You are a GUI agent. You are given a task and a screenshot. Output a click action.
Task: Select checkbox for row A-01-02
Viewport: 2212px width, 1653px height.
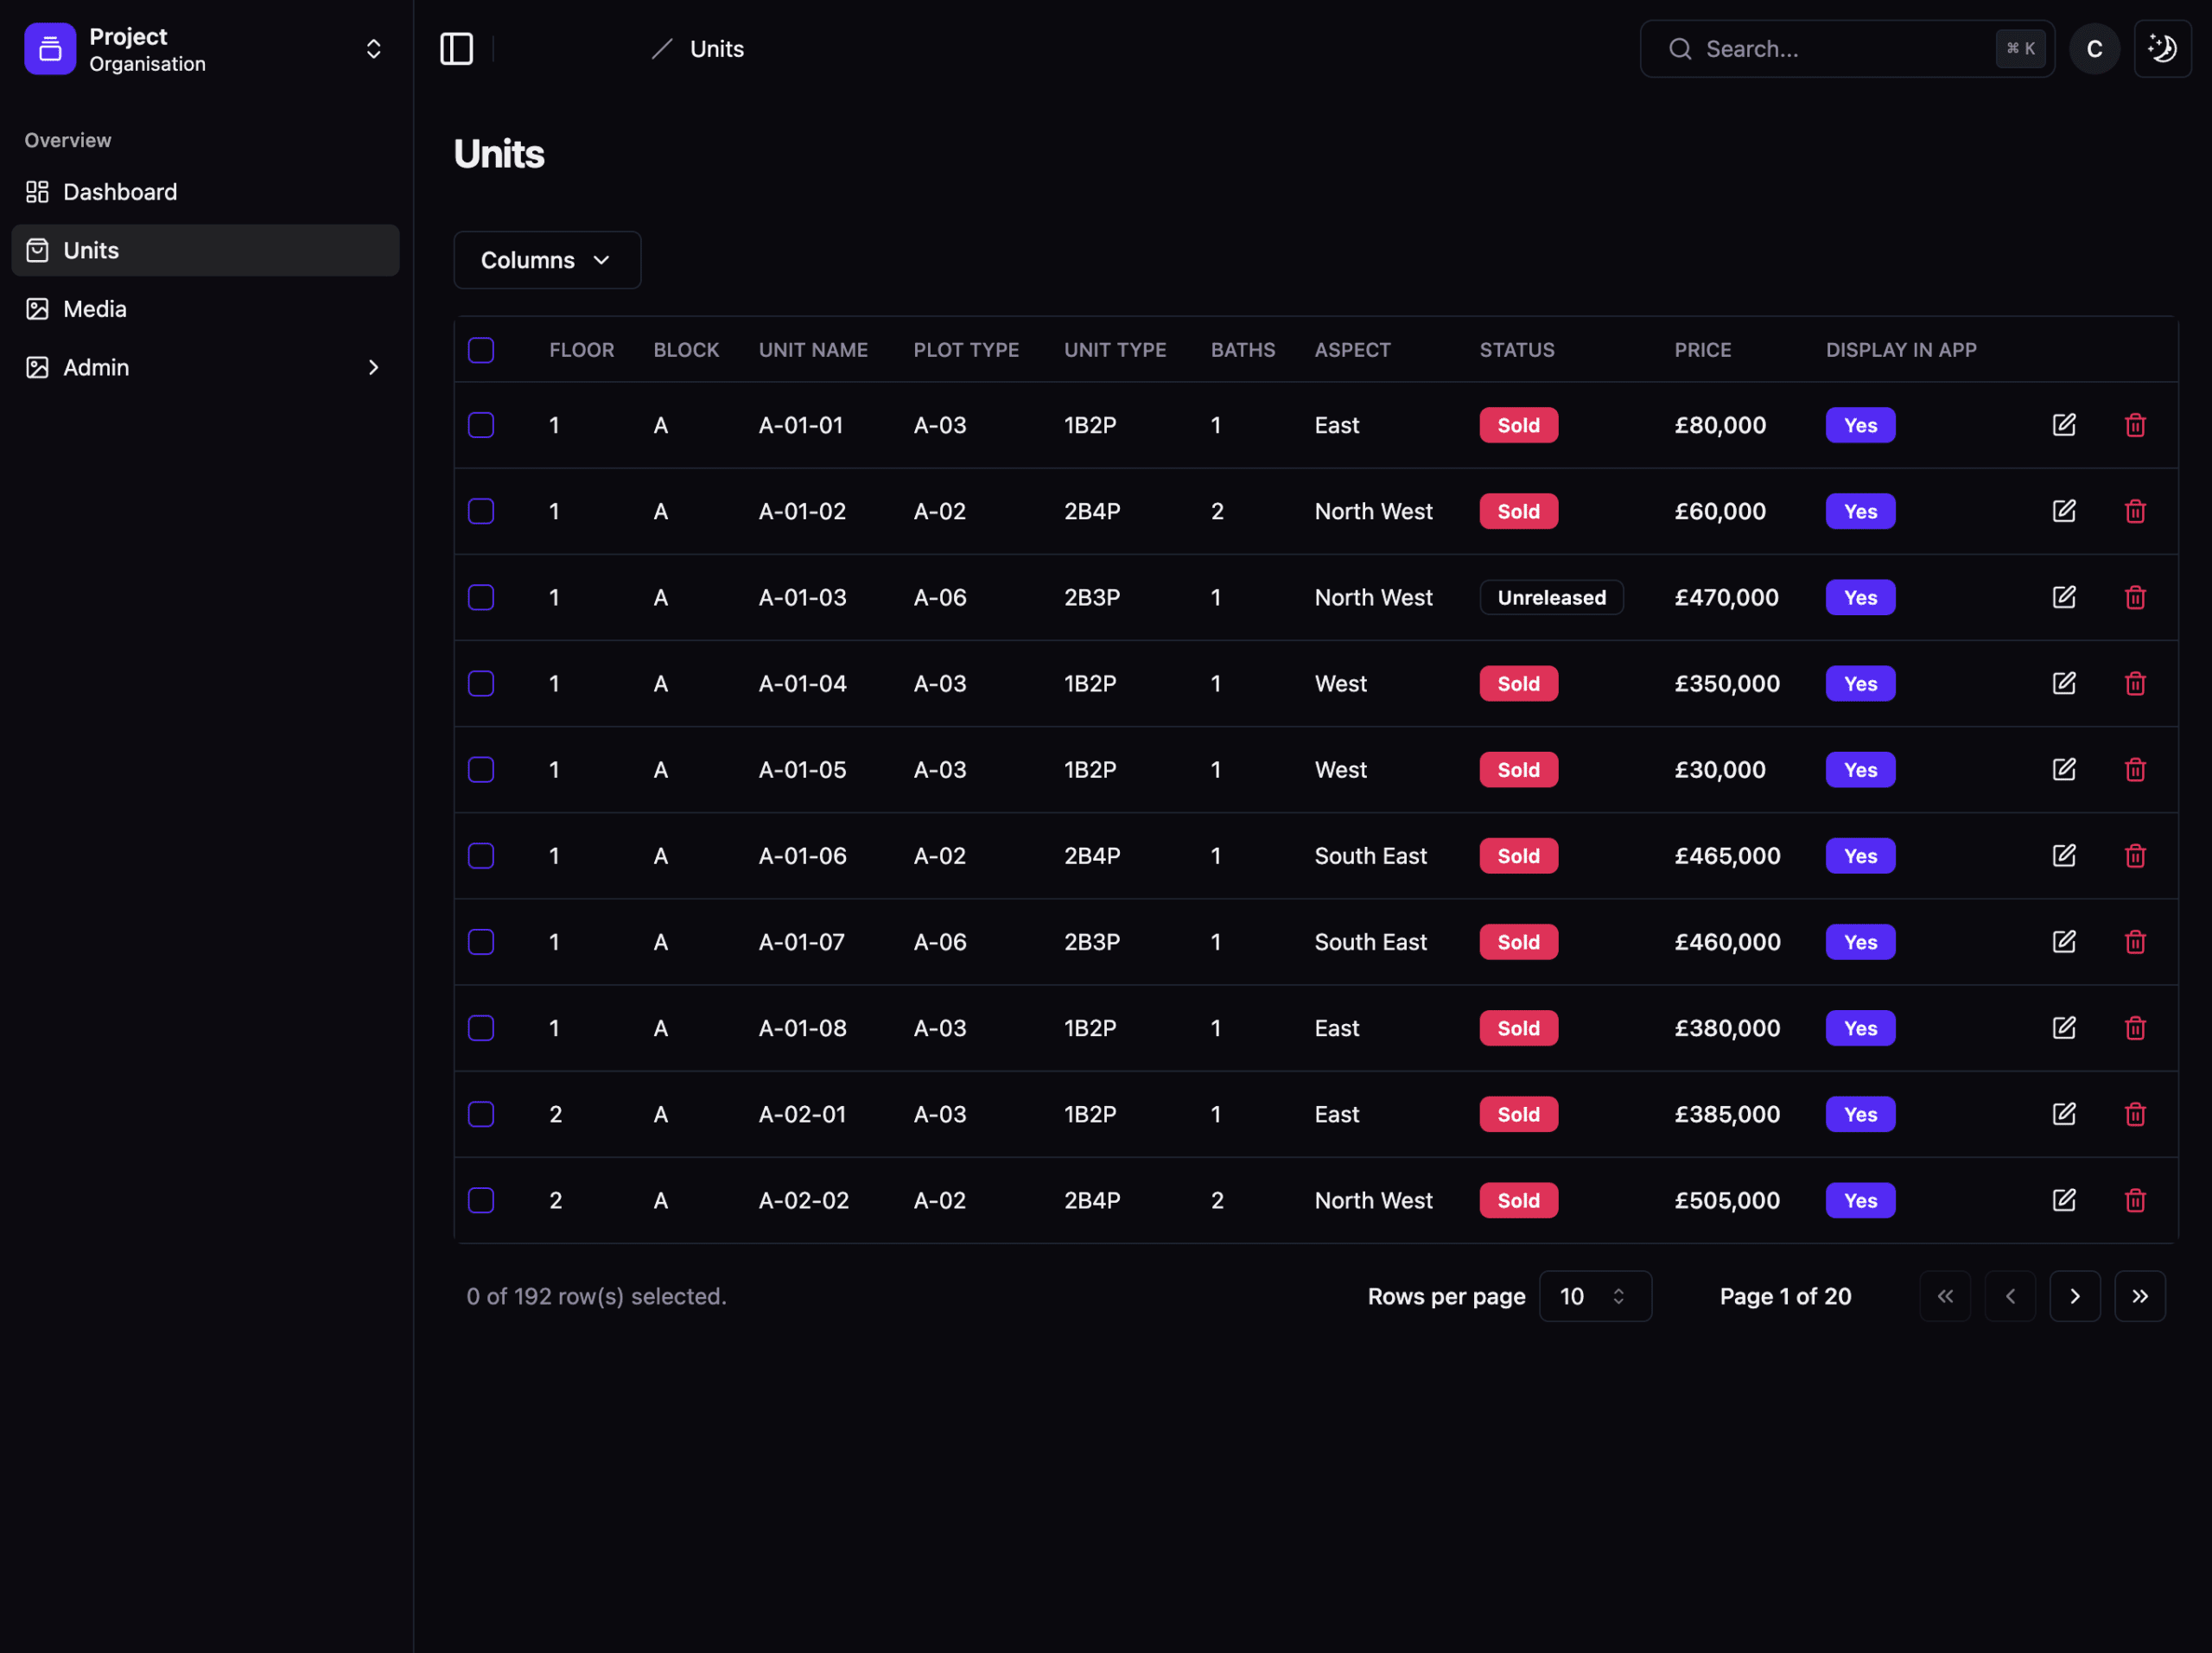pos(481,511)
